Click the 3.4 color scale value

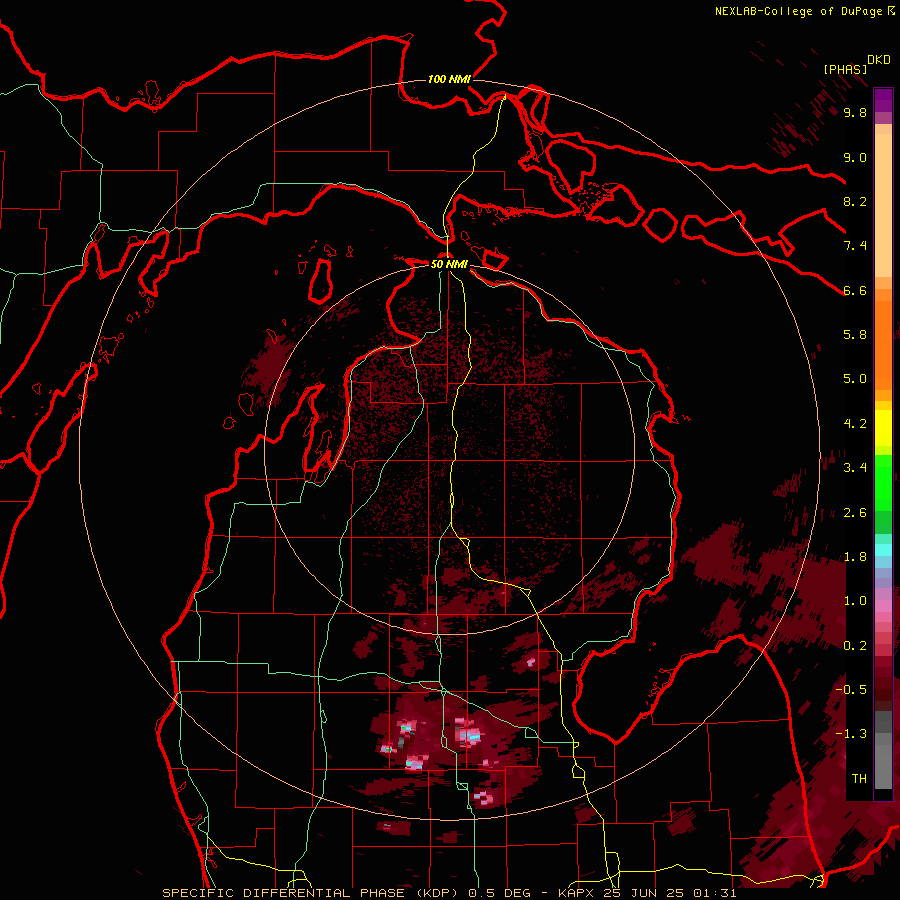click(855, 468)
